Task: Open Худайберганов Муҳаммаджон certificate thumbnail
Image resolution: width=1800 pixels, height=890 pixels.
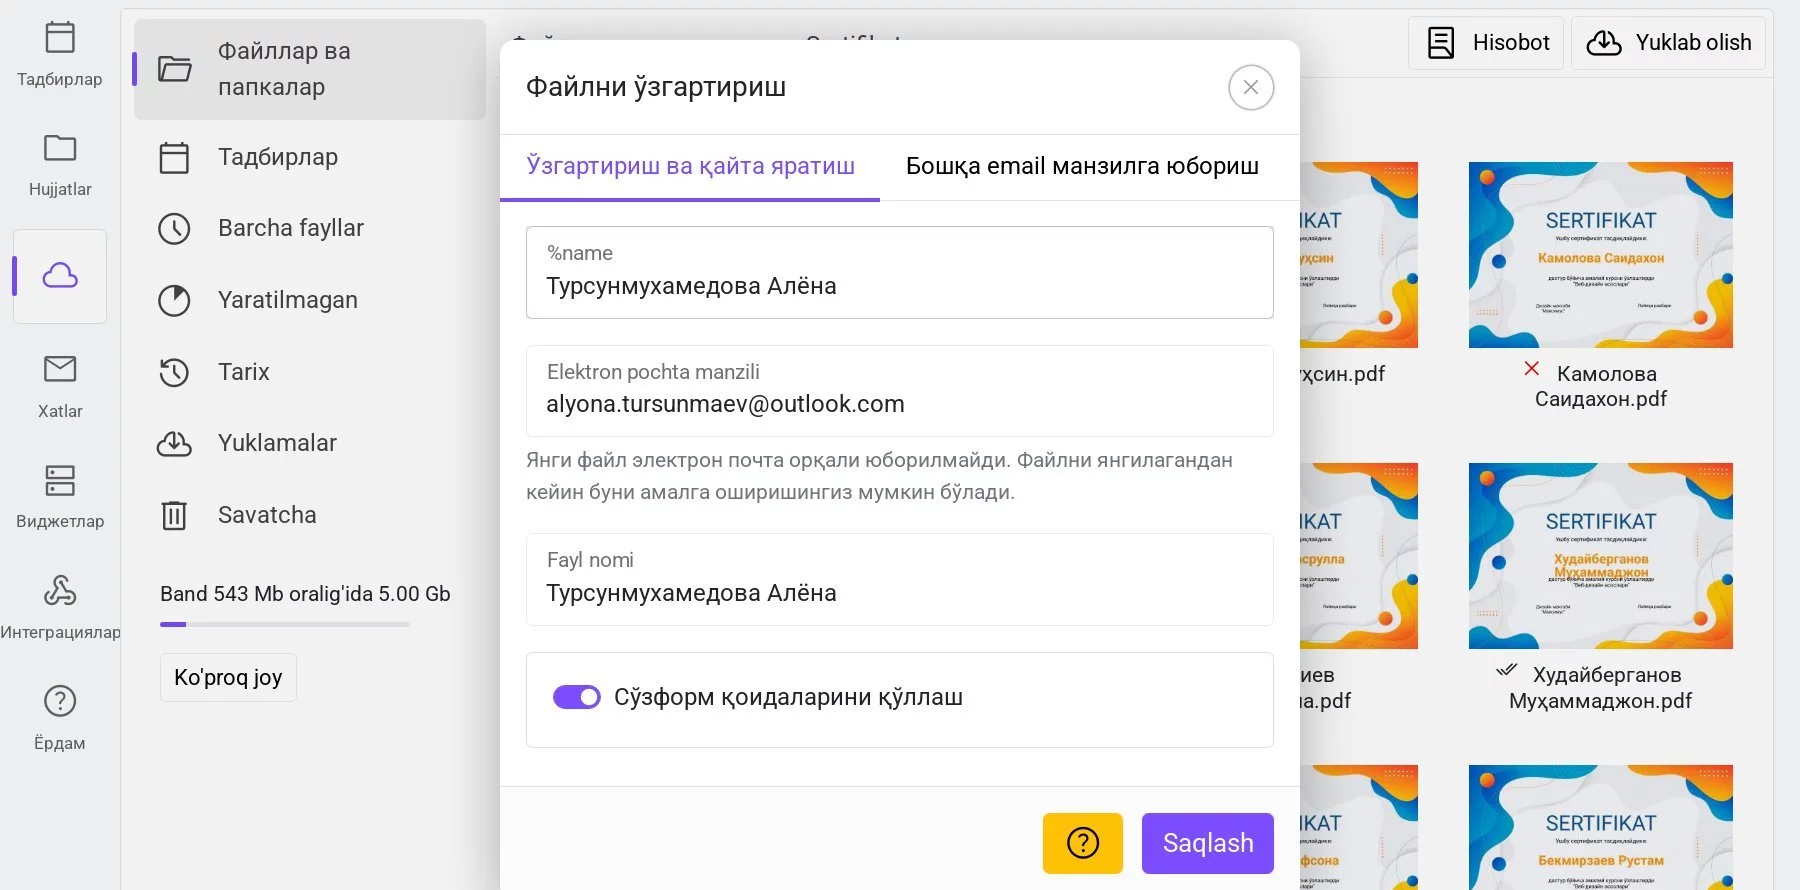Action: [1600, 556]
